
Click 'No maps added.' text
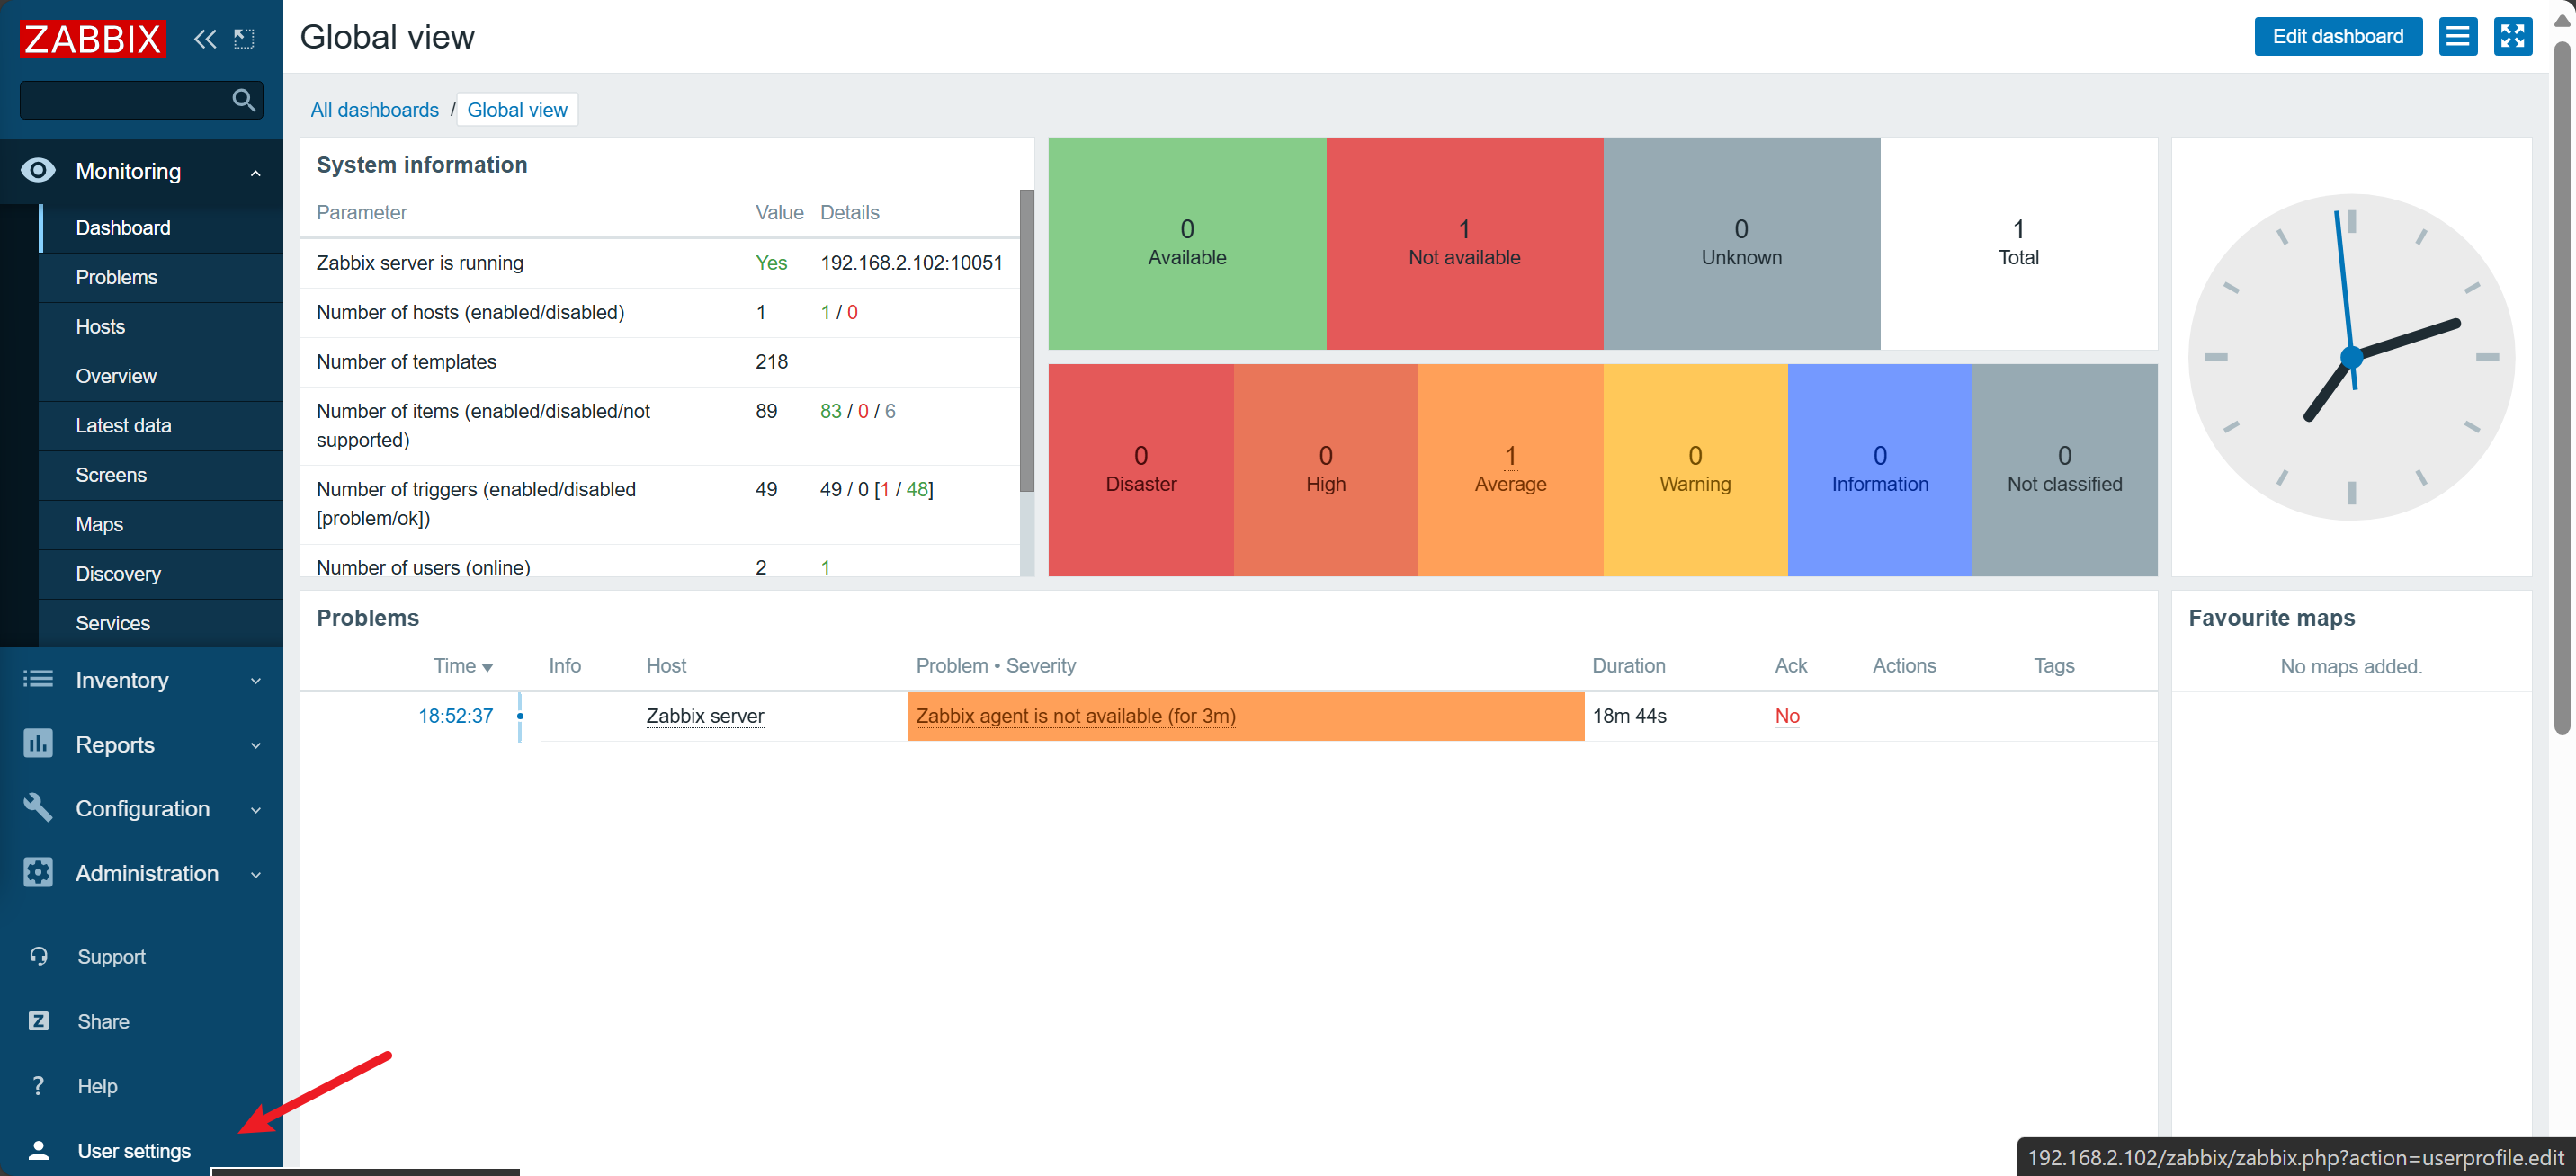click(2351, 666)
